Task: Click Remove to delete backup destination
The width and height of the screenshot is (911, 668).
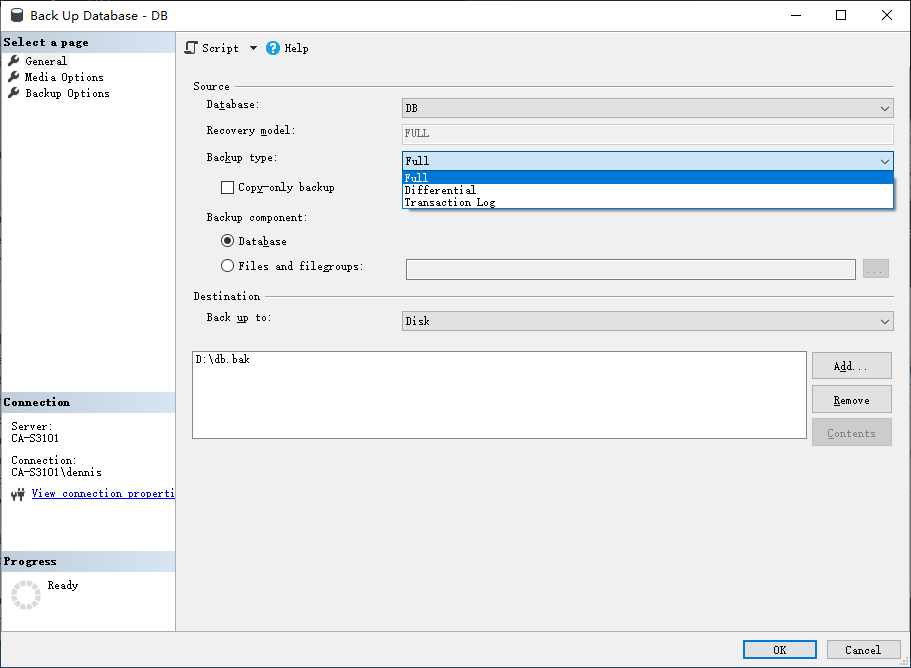Action: click(x=851, y=400)
